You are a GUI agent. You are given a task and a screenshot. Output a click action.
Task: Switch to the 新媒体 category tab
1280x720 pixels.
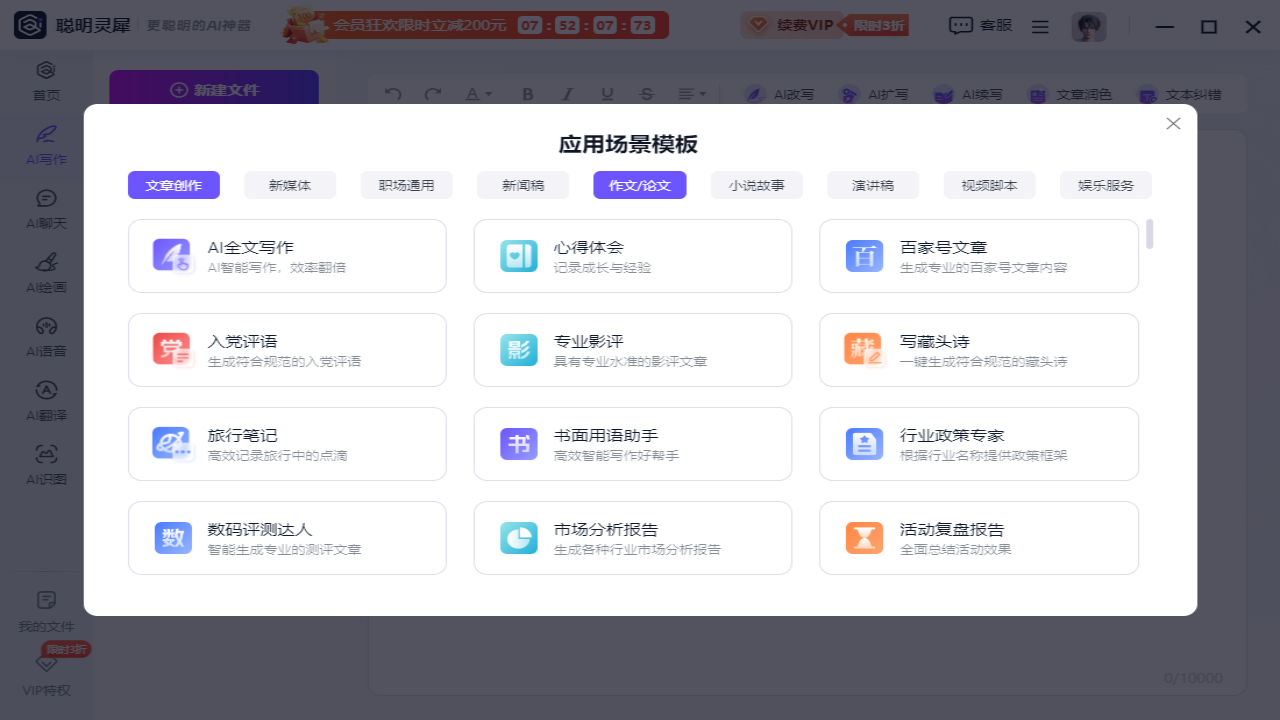pos(290,185)
